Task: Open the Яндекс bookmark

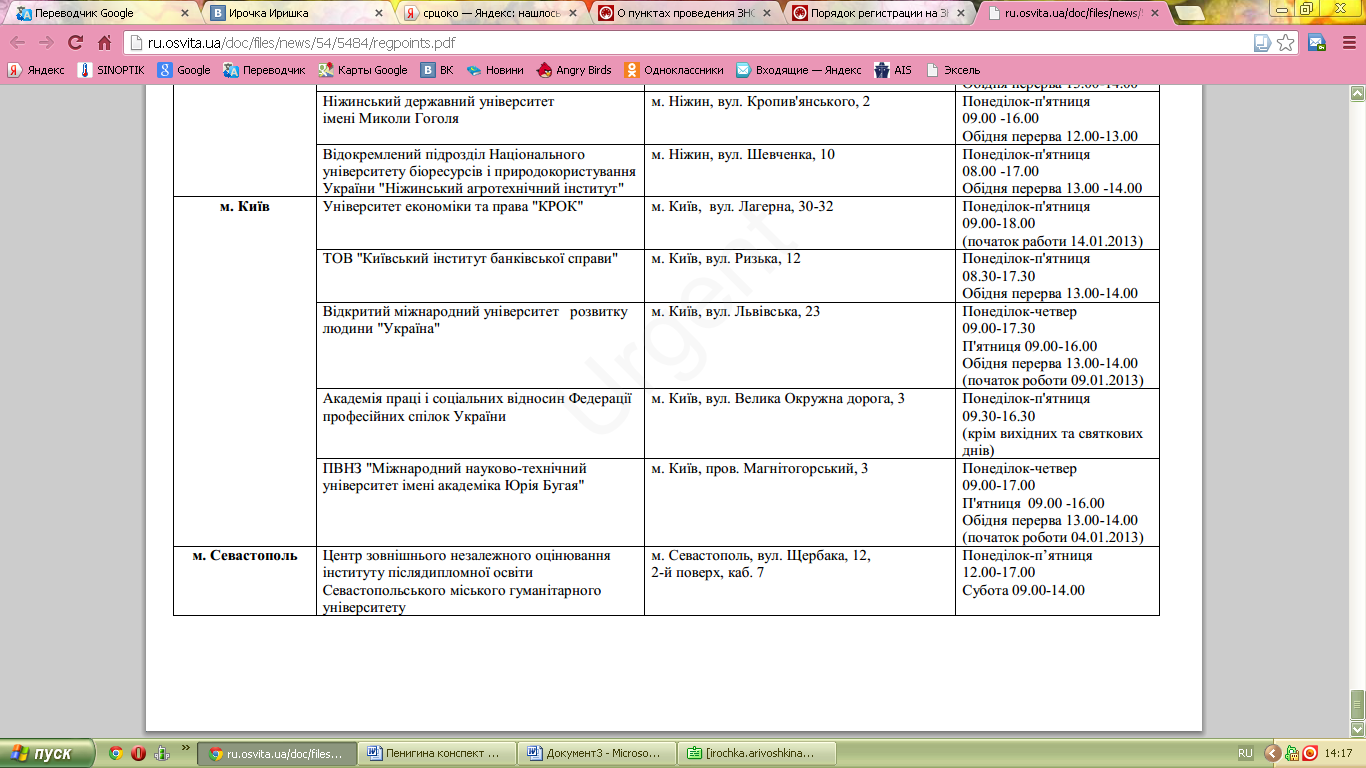Action: tap(37, 70)
